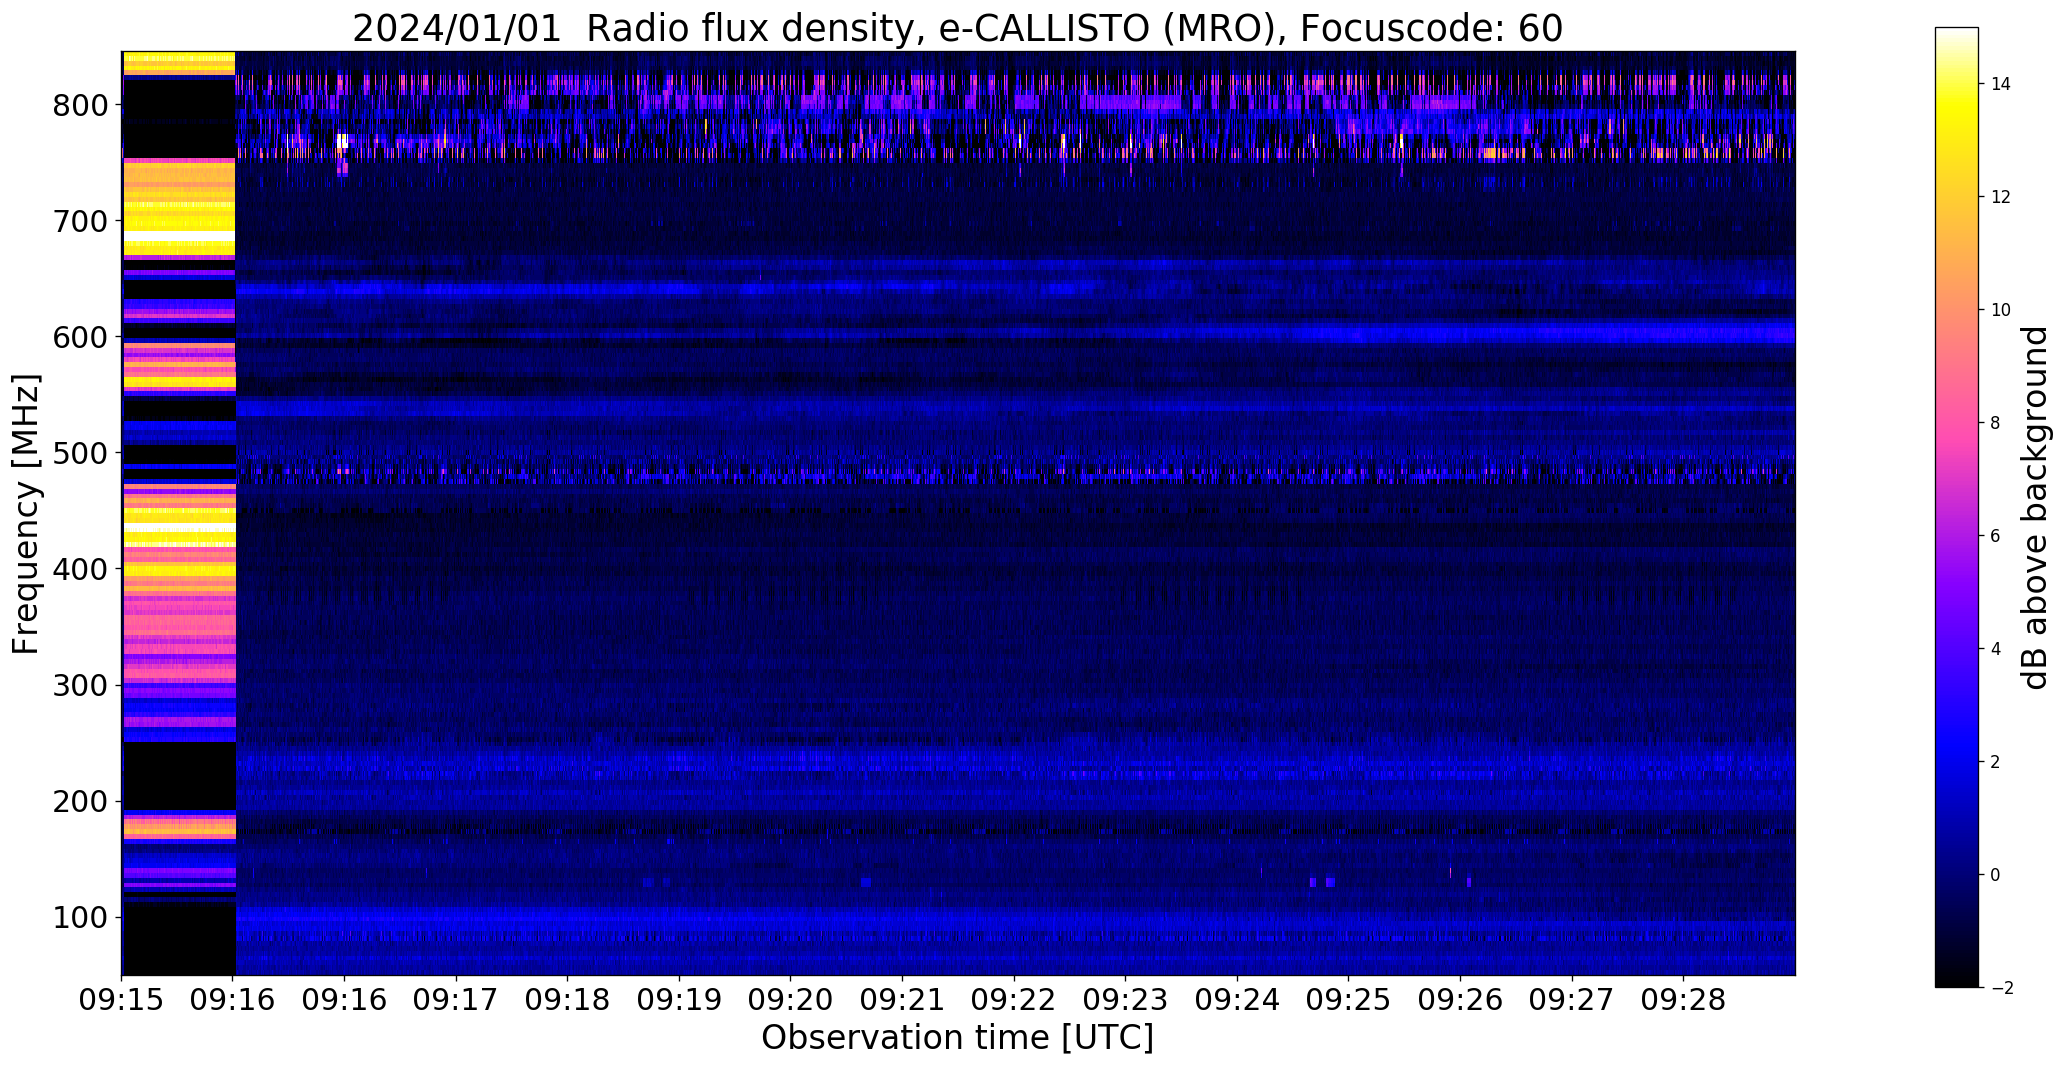Click the dB above background colorbar label
The image size is (2066, 1067).
(2034, 508)
